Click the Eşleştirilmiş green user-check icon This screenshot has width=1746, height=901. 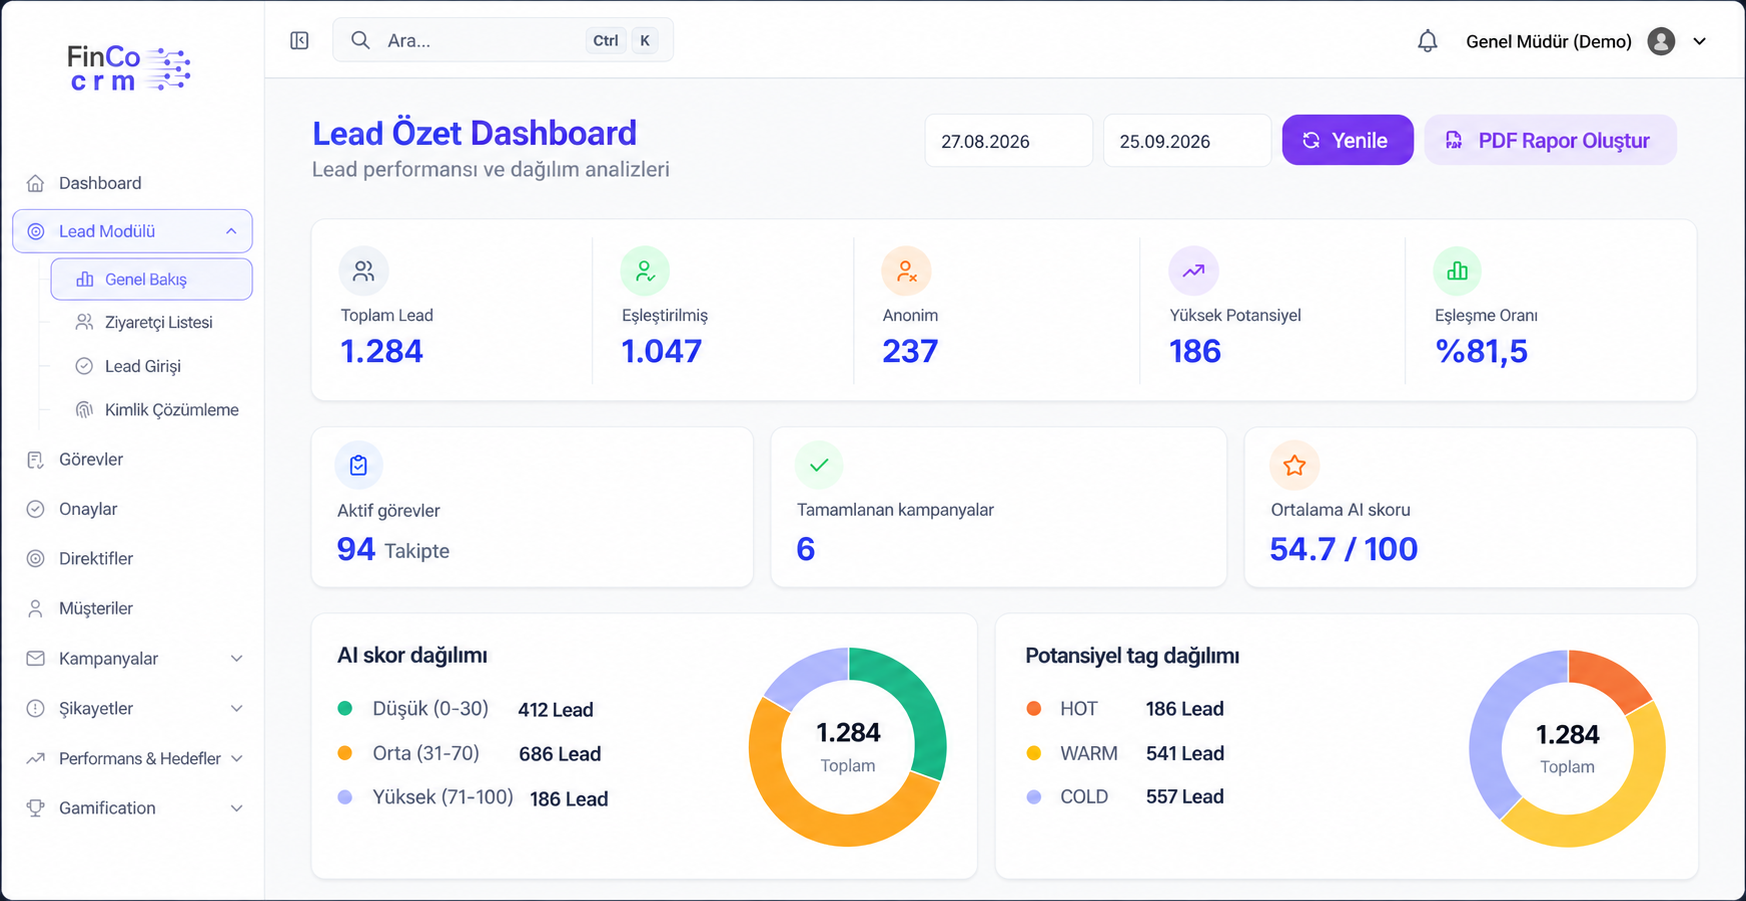[x=645, y=271]
